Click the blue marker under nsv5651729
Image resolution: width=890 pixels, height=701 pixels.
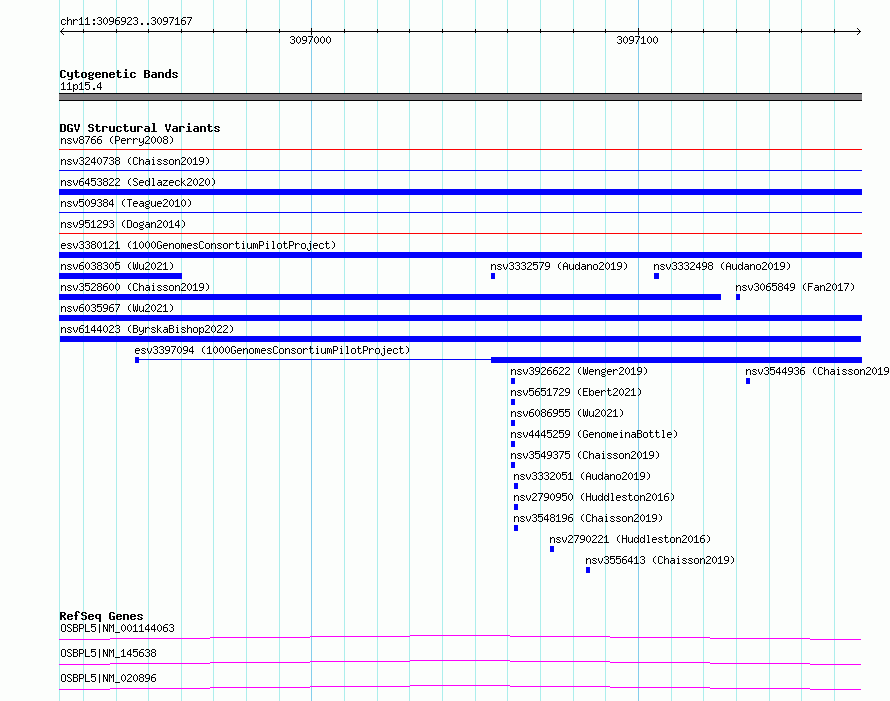pyautogui.click(x=513, y=402)
